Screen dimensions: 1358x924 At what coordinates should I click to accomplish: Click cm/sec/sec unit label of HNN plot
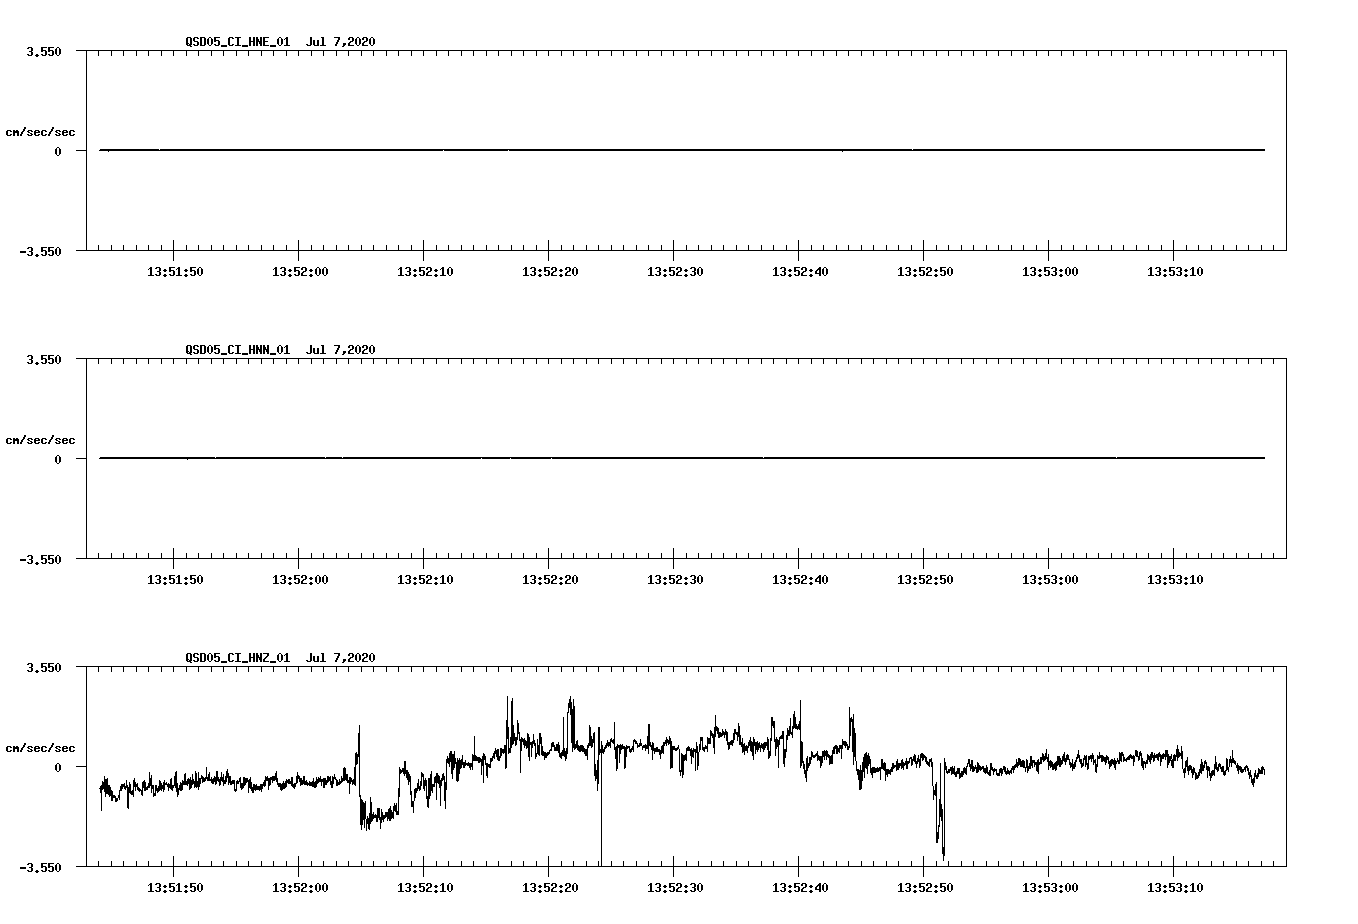[x=40, y=440]
